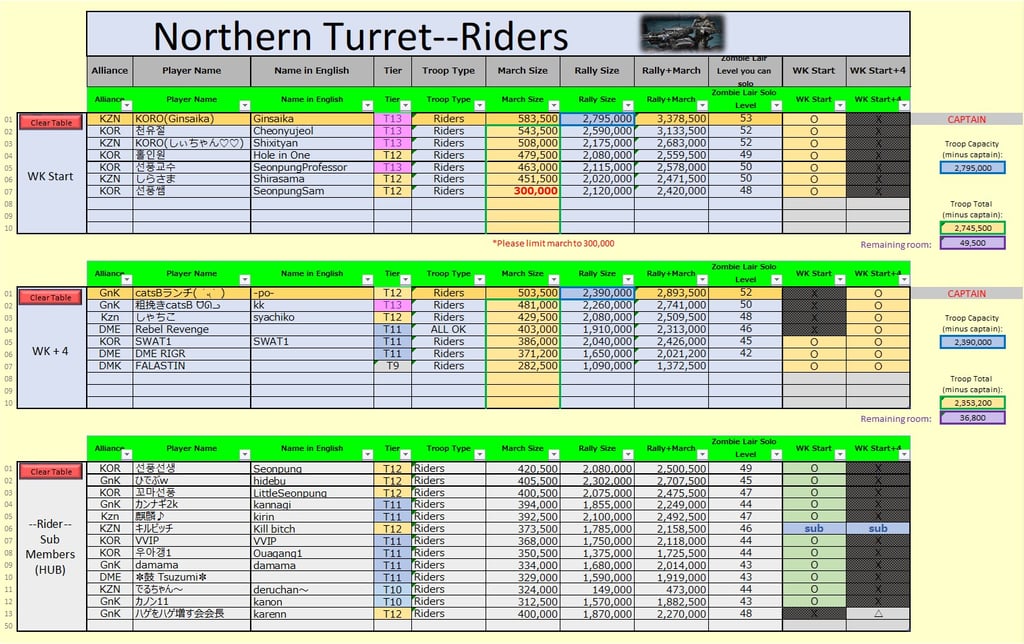Select English name cell kannagi
The image size is (1024, 644).
click(x=312, y=505)
